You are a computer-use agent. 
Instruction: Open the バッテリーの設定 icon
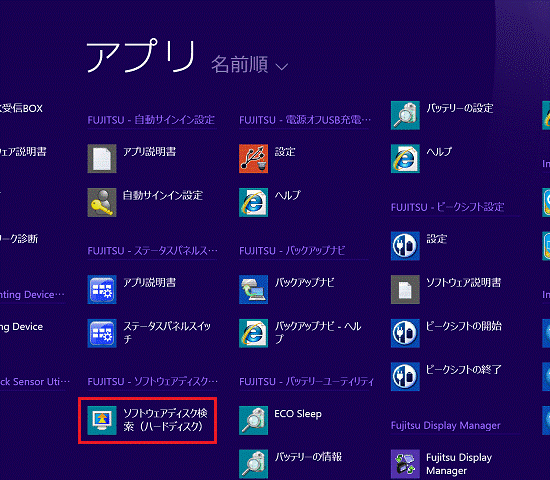(405, 115)
